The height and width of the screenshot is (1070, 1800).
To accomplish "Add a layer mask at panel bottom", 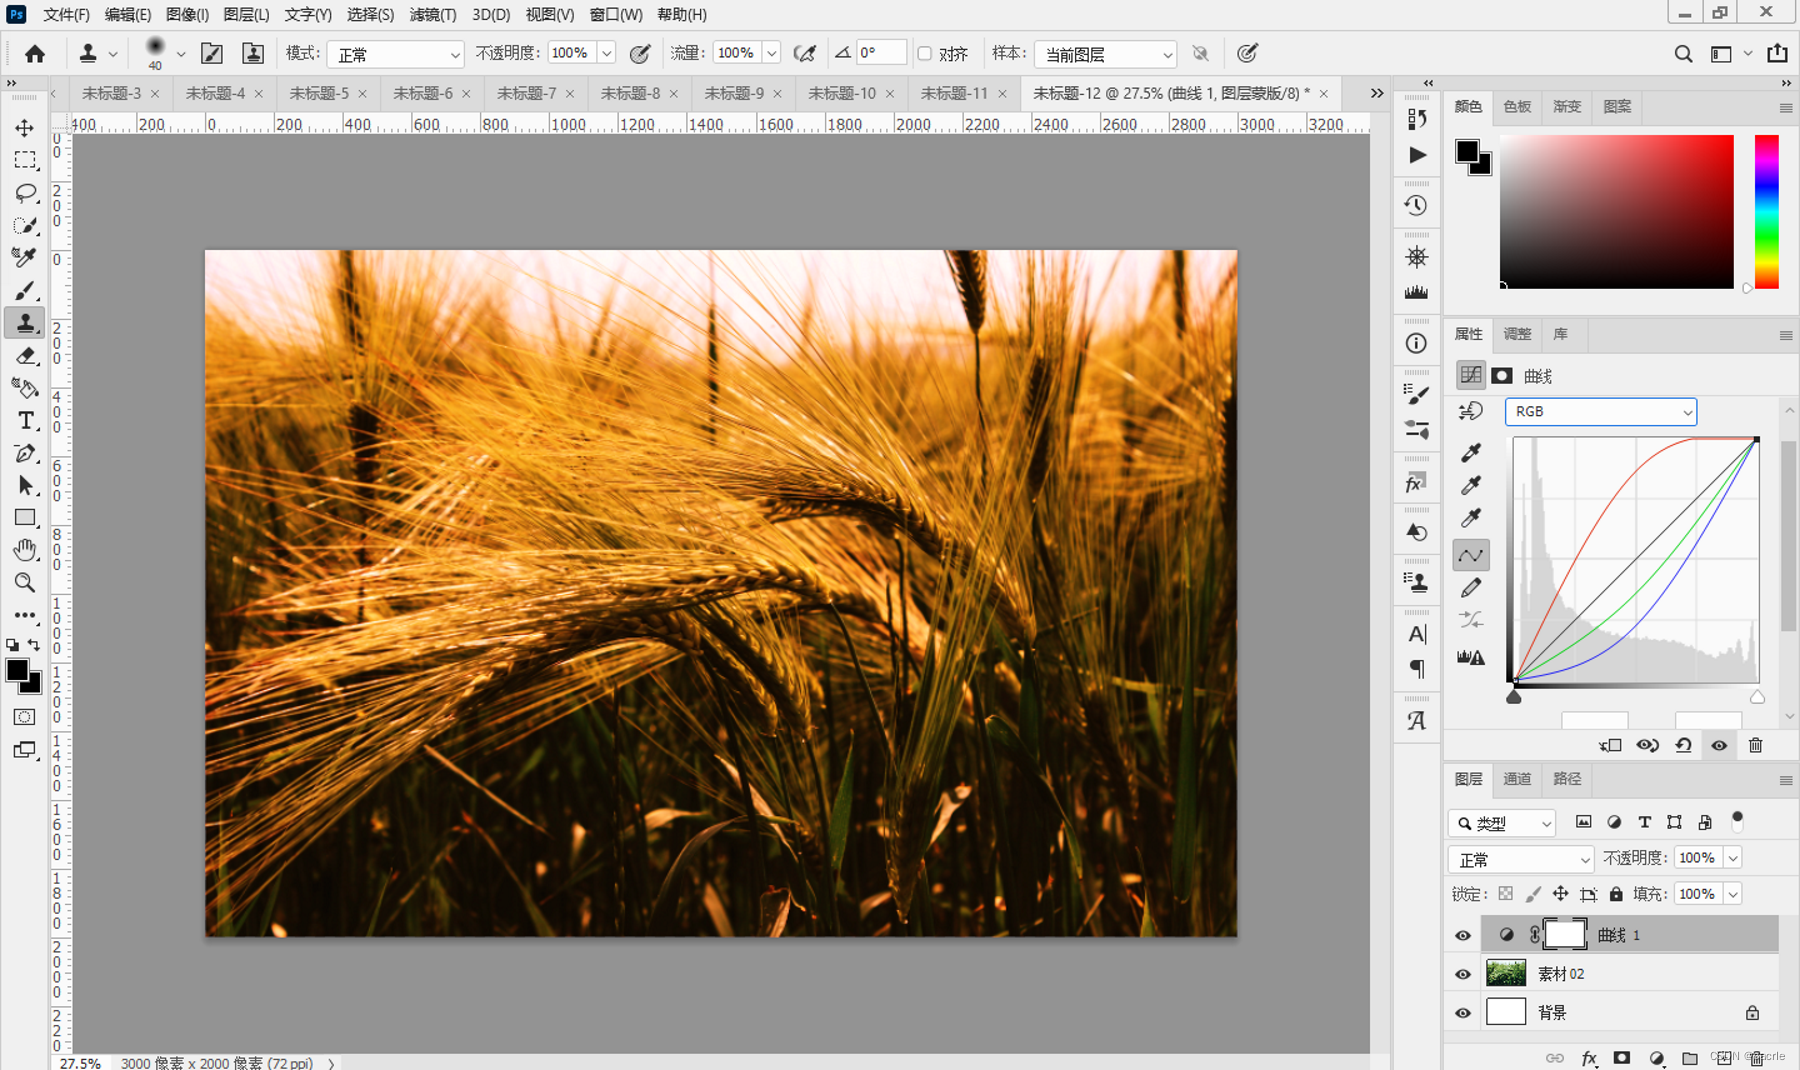I will point(1622,1058).
